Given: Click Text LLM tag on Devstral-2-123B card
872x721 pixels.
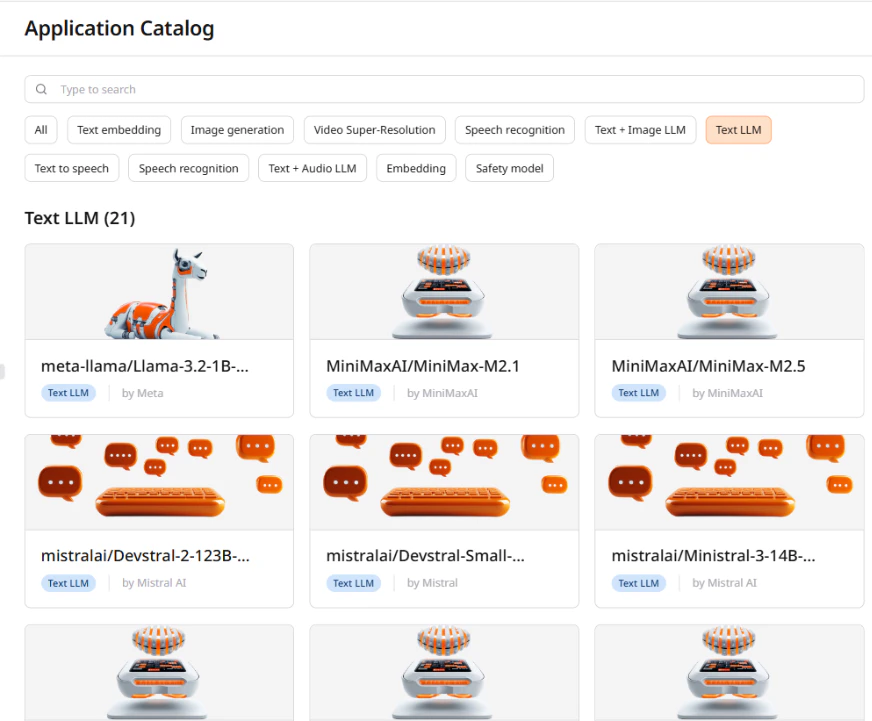Looking at the screenshot, I should coord(68,583).
